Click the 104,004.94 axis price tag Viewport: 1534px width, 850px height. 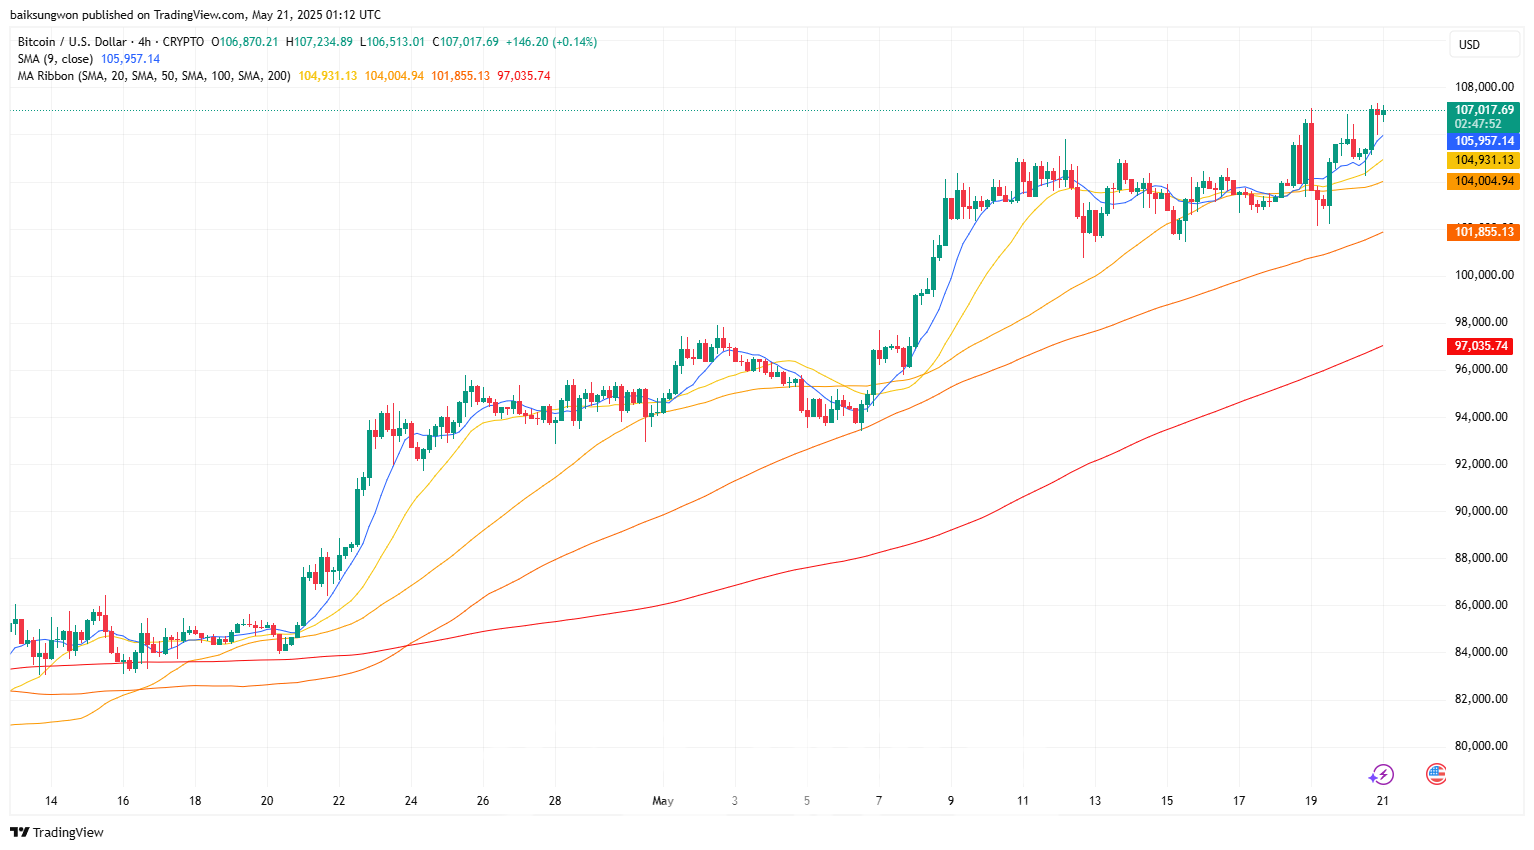[x=1484, y=181]
